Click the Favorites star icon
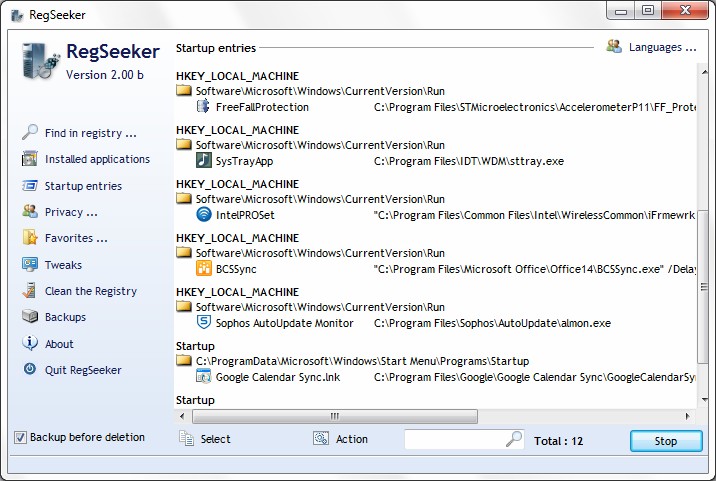The height and width of the screenshot is (481, 716). point(30,238)
